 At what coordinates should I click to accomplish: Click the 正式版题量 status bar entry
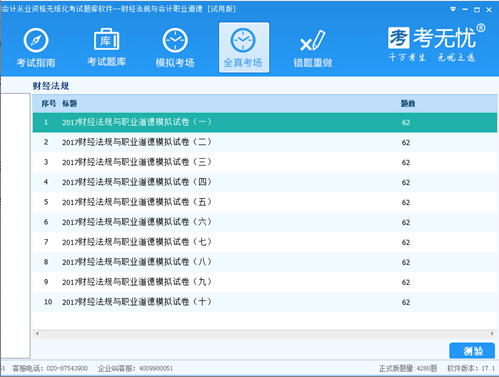pyautogui.click(x=408, y=368)
